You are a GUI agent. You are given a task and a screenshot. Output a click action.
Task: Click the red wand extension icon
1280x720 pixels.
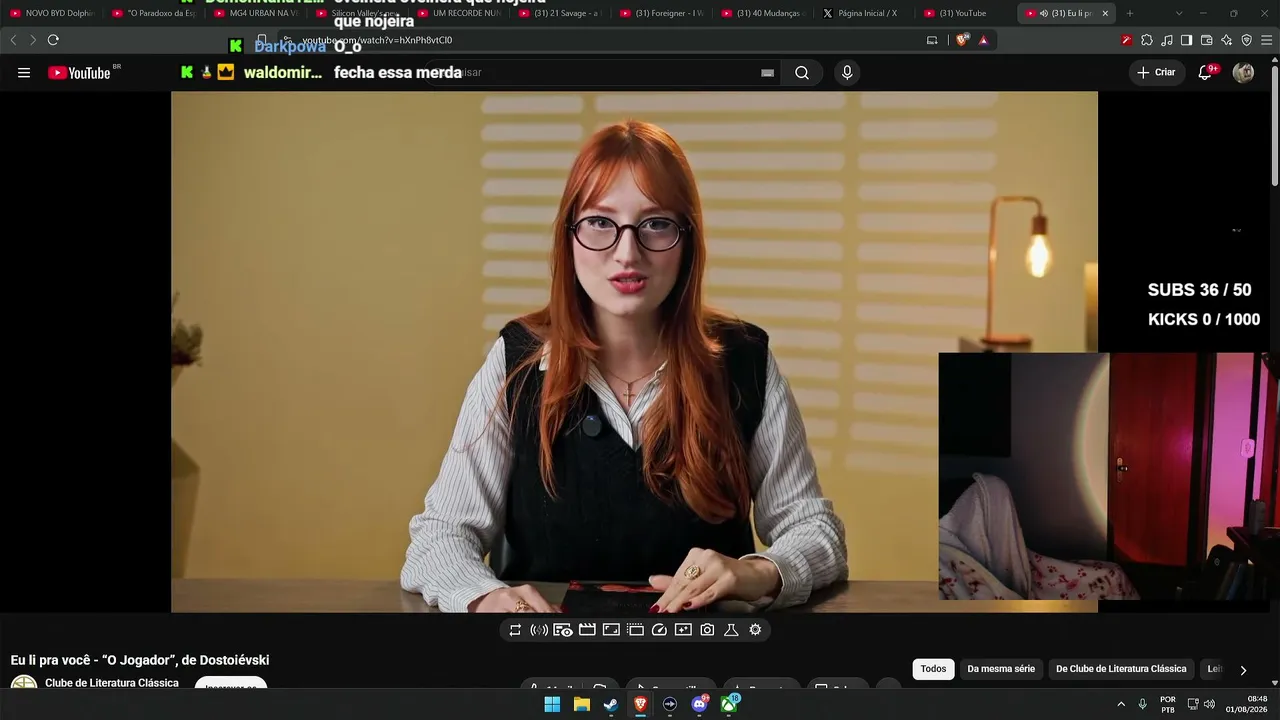click(x=1127, y=40)
